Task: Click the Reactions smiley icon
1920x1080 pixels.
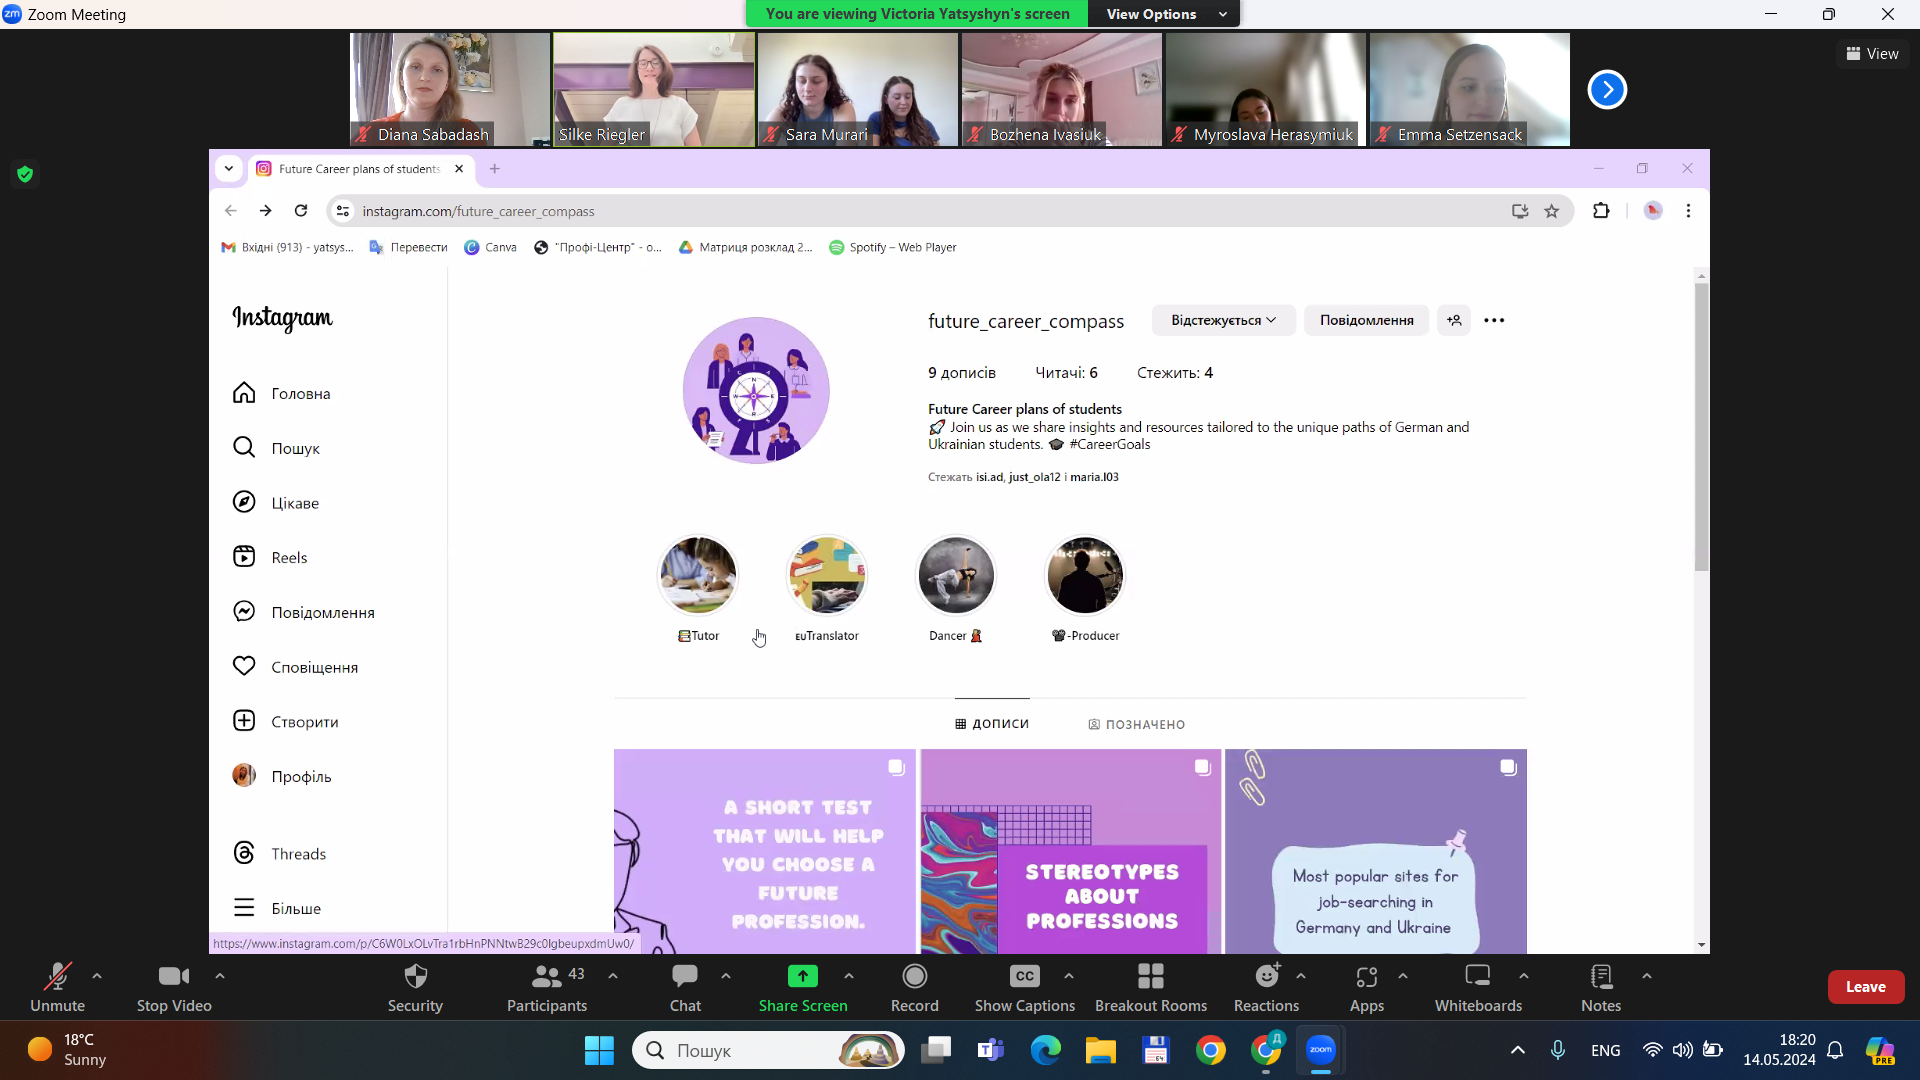Action: (x=1266, y=976)
